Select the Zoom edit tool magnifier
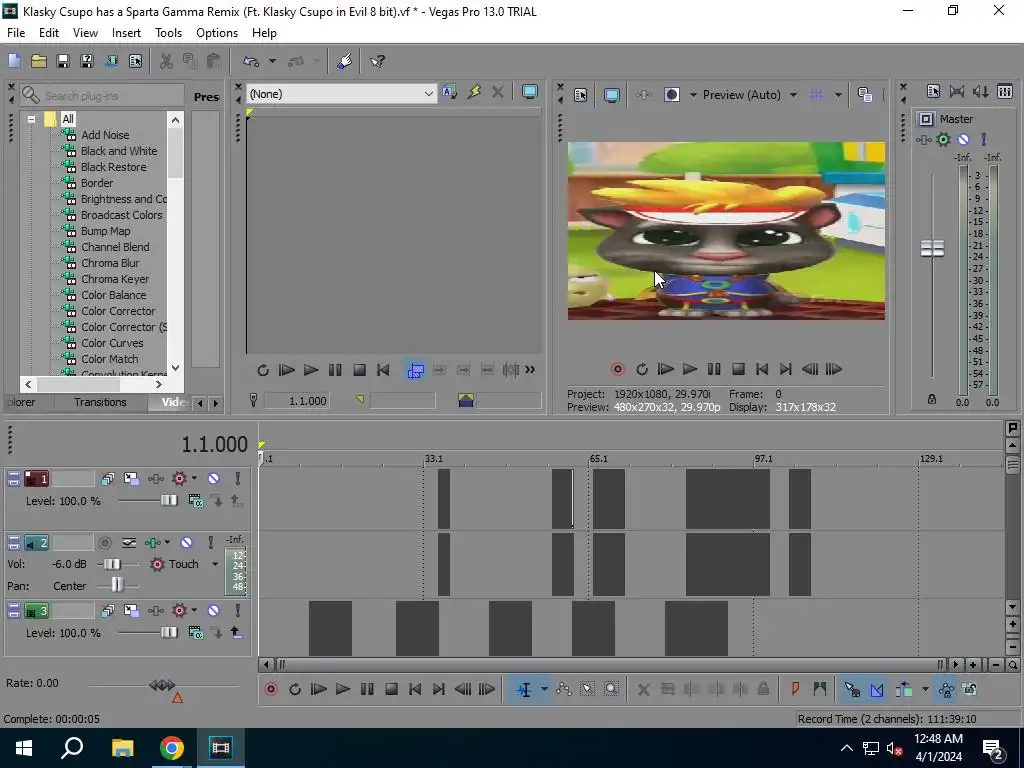The image size is (1024, 768). (611, 689)
